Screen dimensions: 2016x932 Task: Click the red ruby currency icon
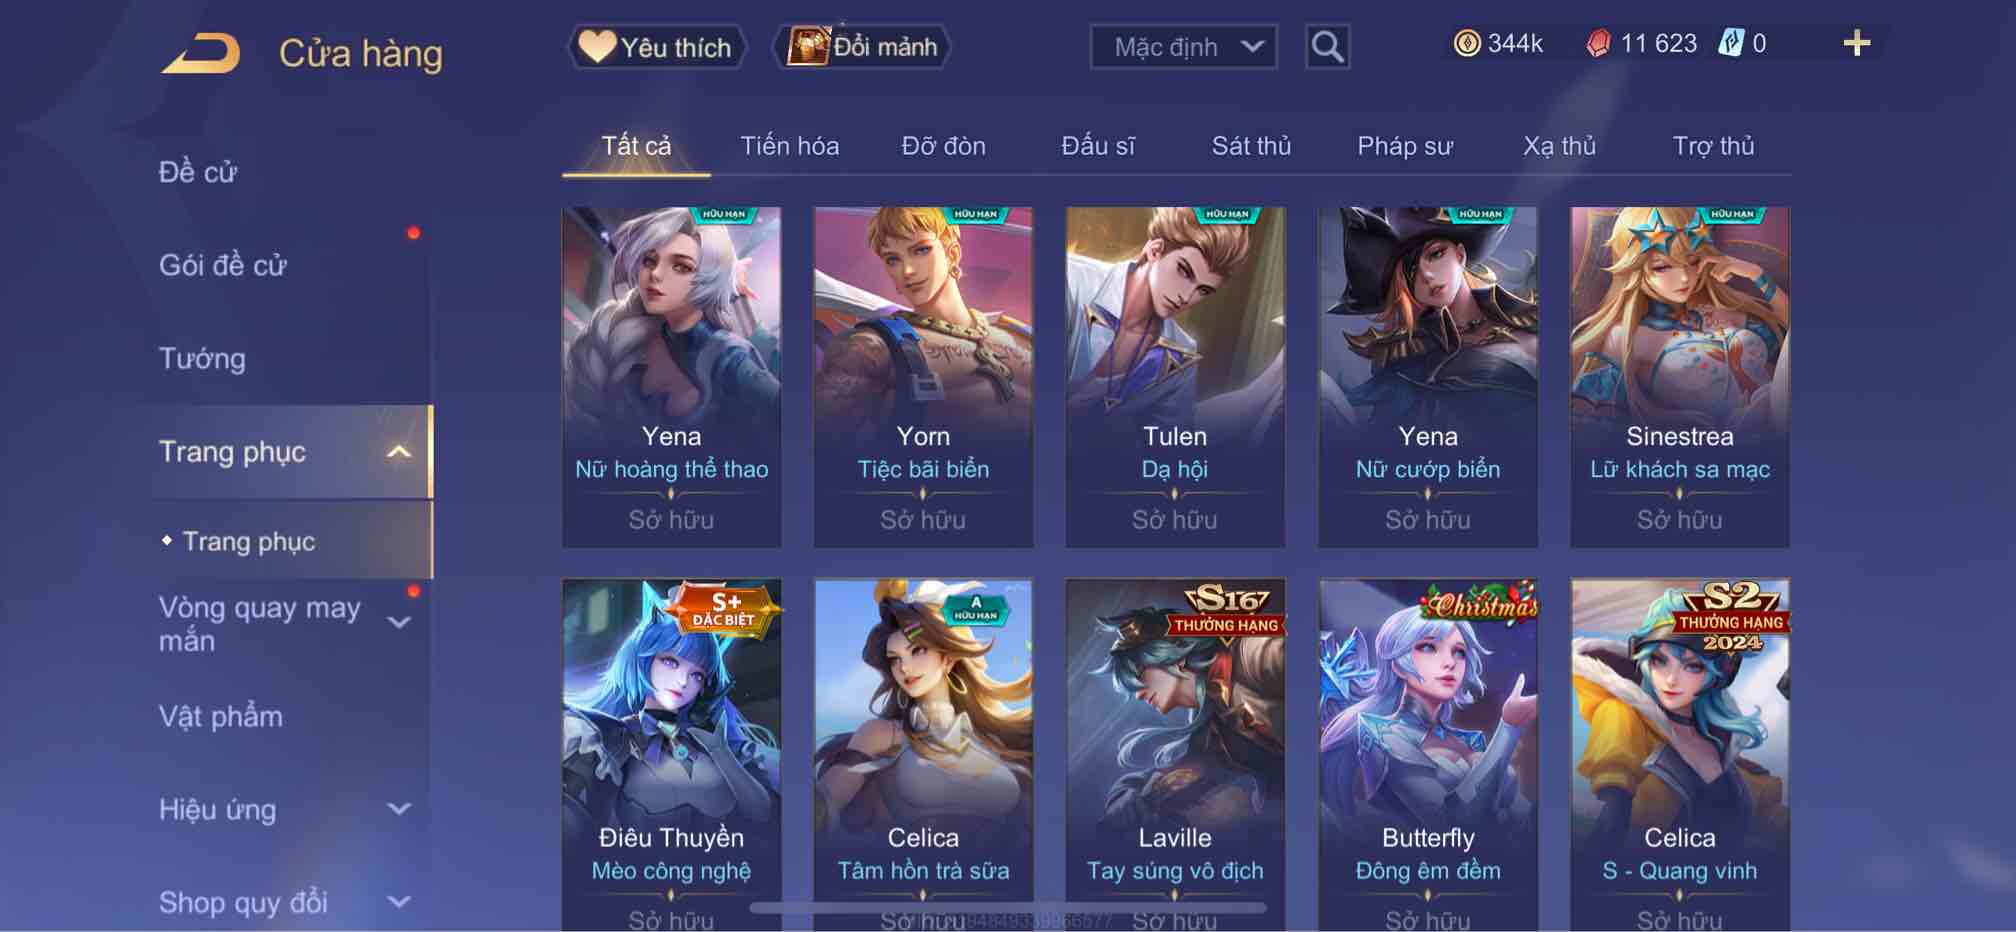[x=1598, y=43]
